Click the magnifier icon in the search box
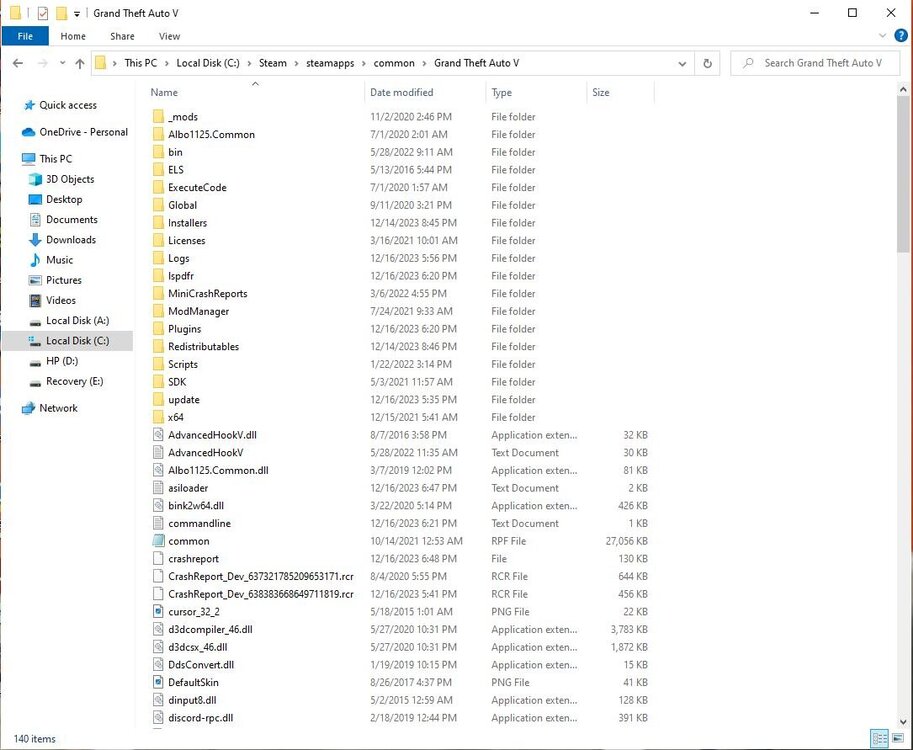913x750 pixels. [x=750, y=62]
